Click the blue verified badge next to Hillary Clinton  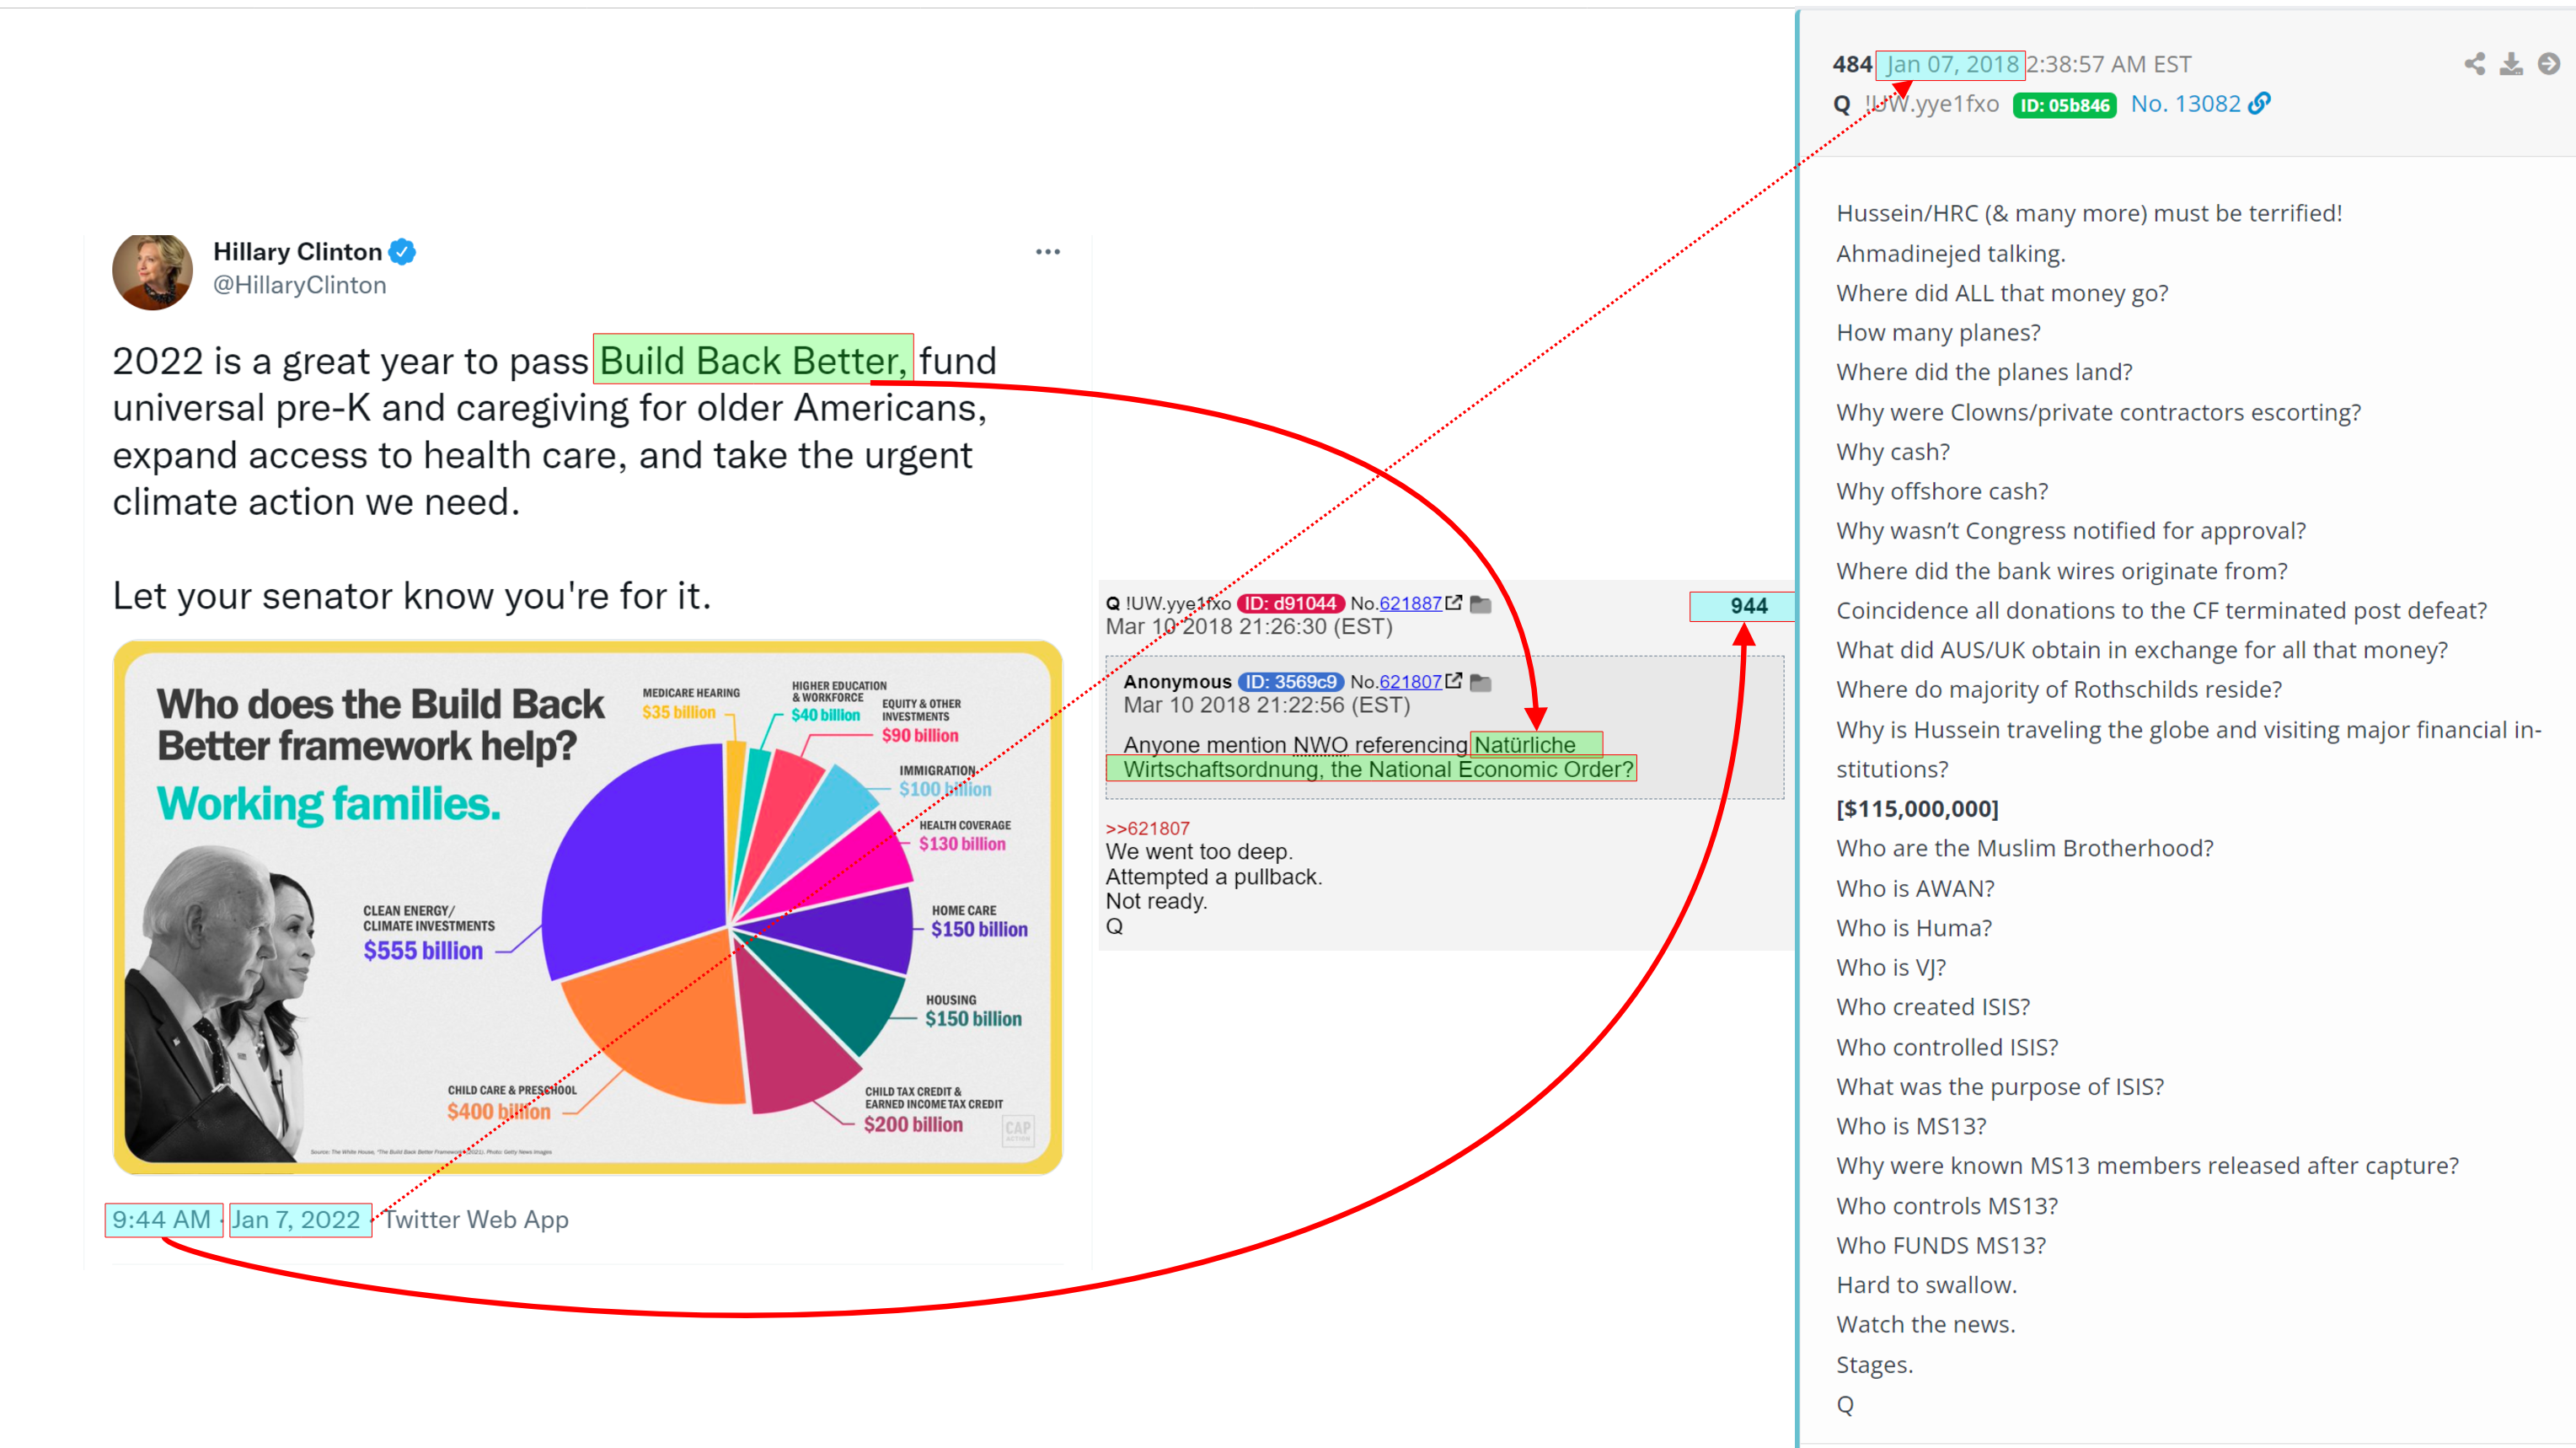pyautogui.click(x=402, y=252)
